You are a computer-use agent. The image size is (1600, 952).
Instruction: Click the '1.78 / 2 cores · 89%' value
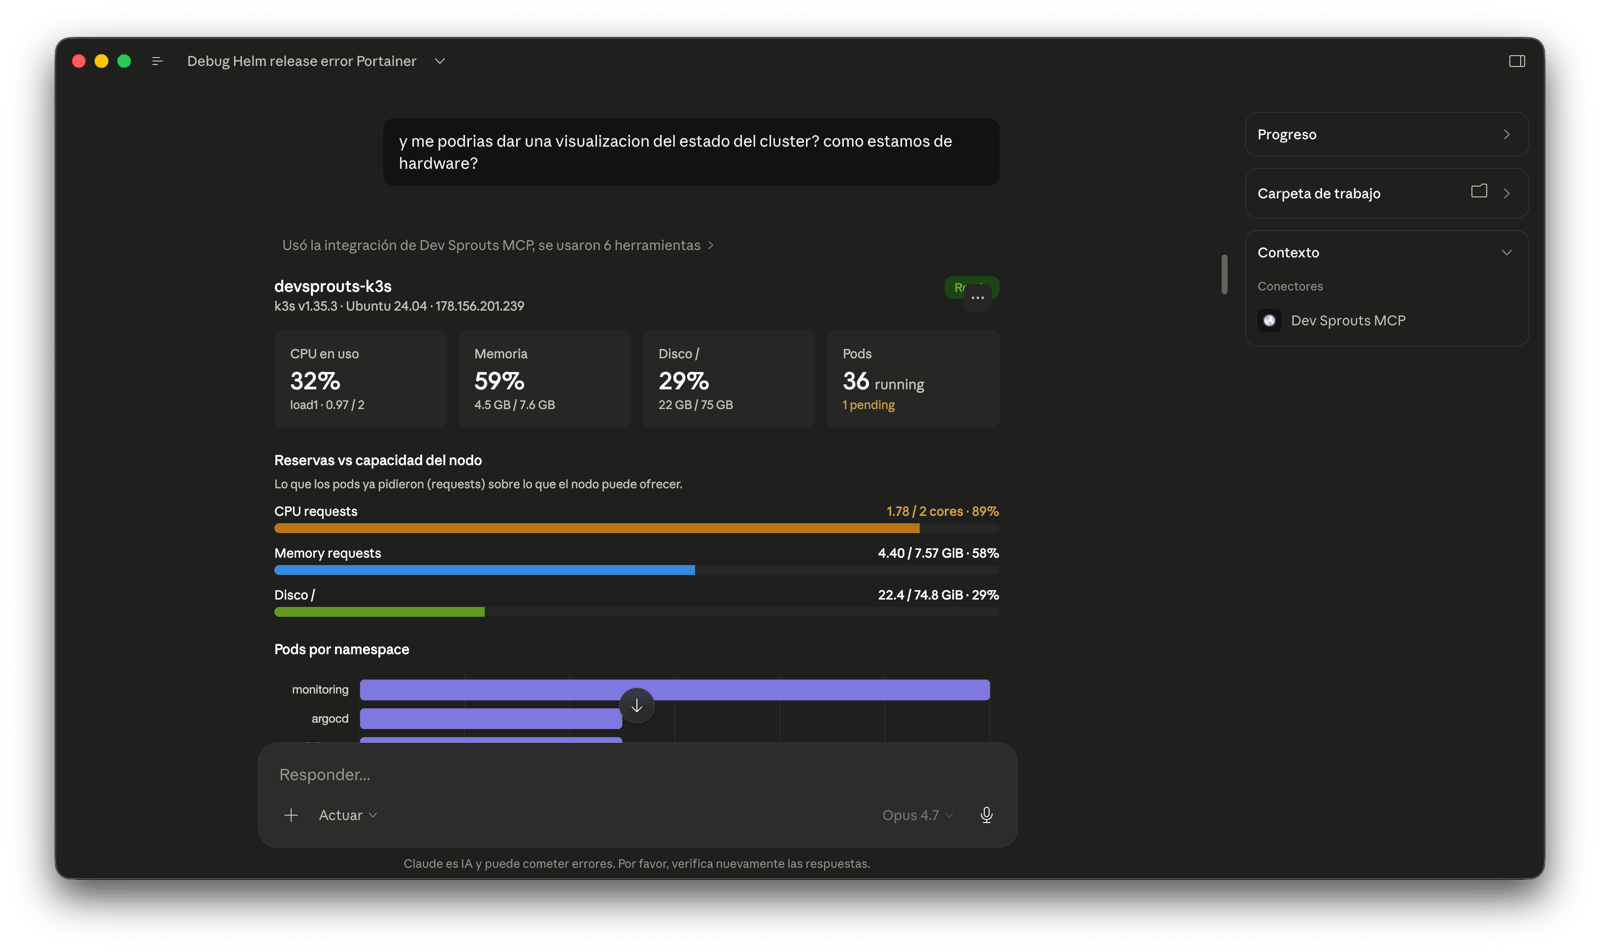tap(942, 511)
